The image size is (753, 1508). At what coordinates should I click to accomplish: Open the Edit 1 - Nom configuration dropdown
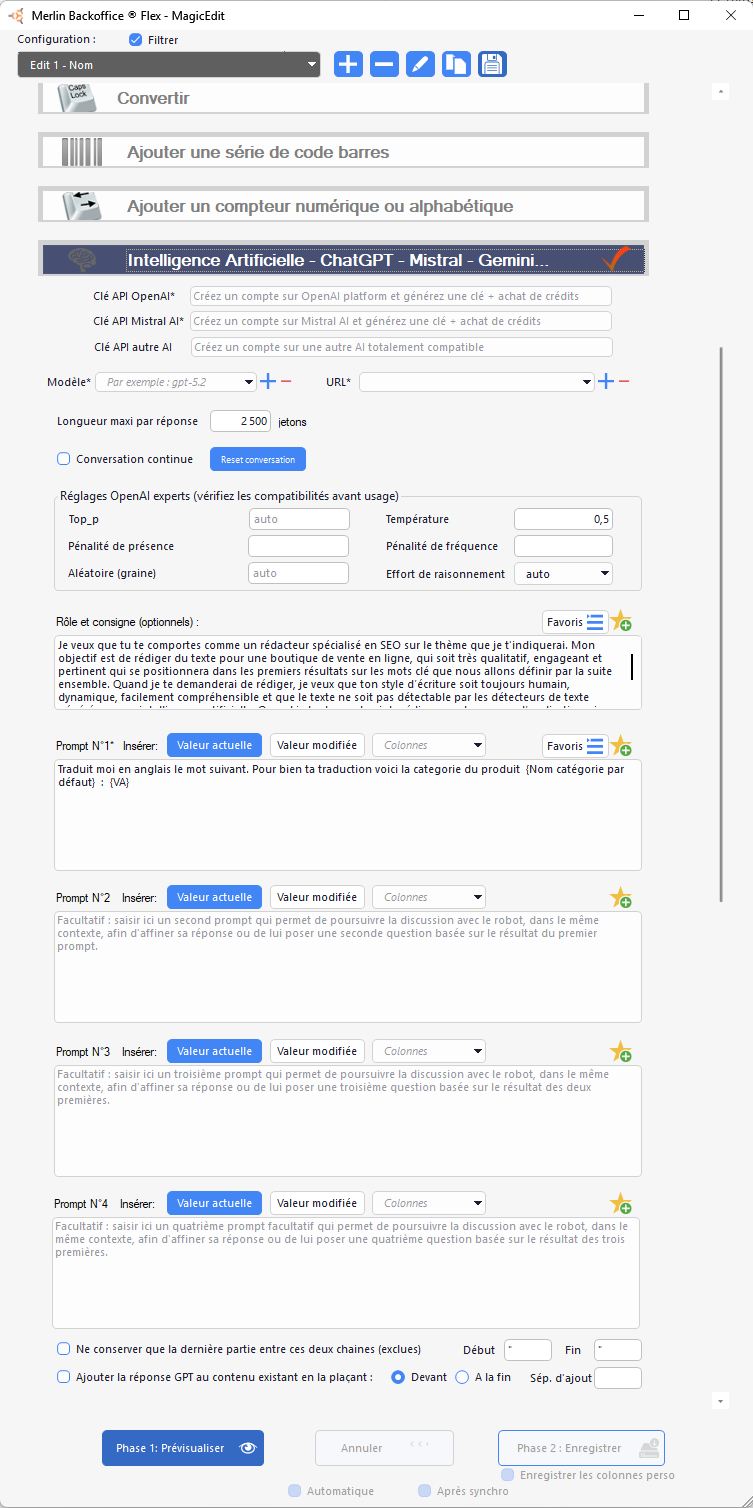[x=168, y=65]
